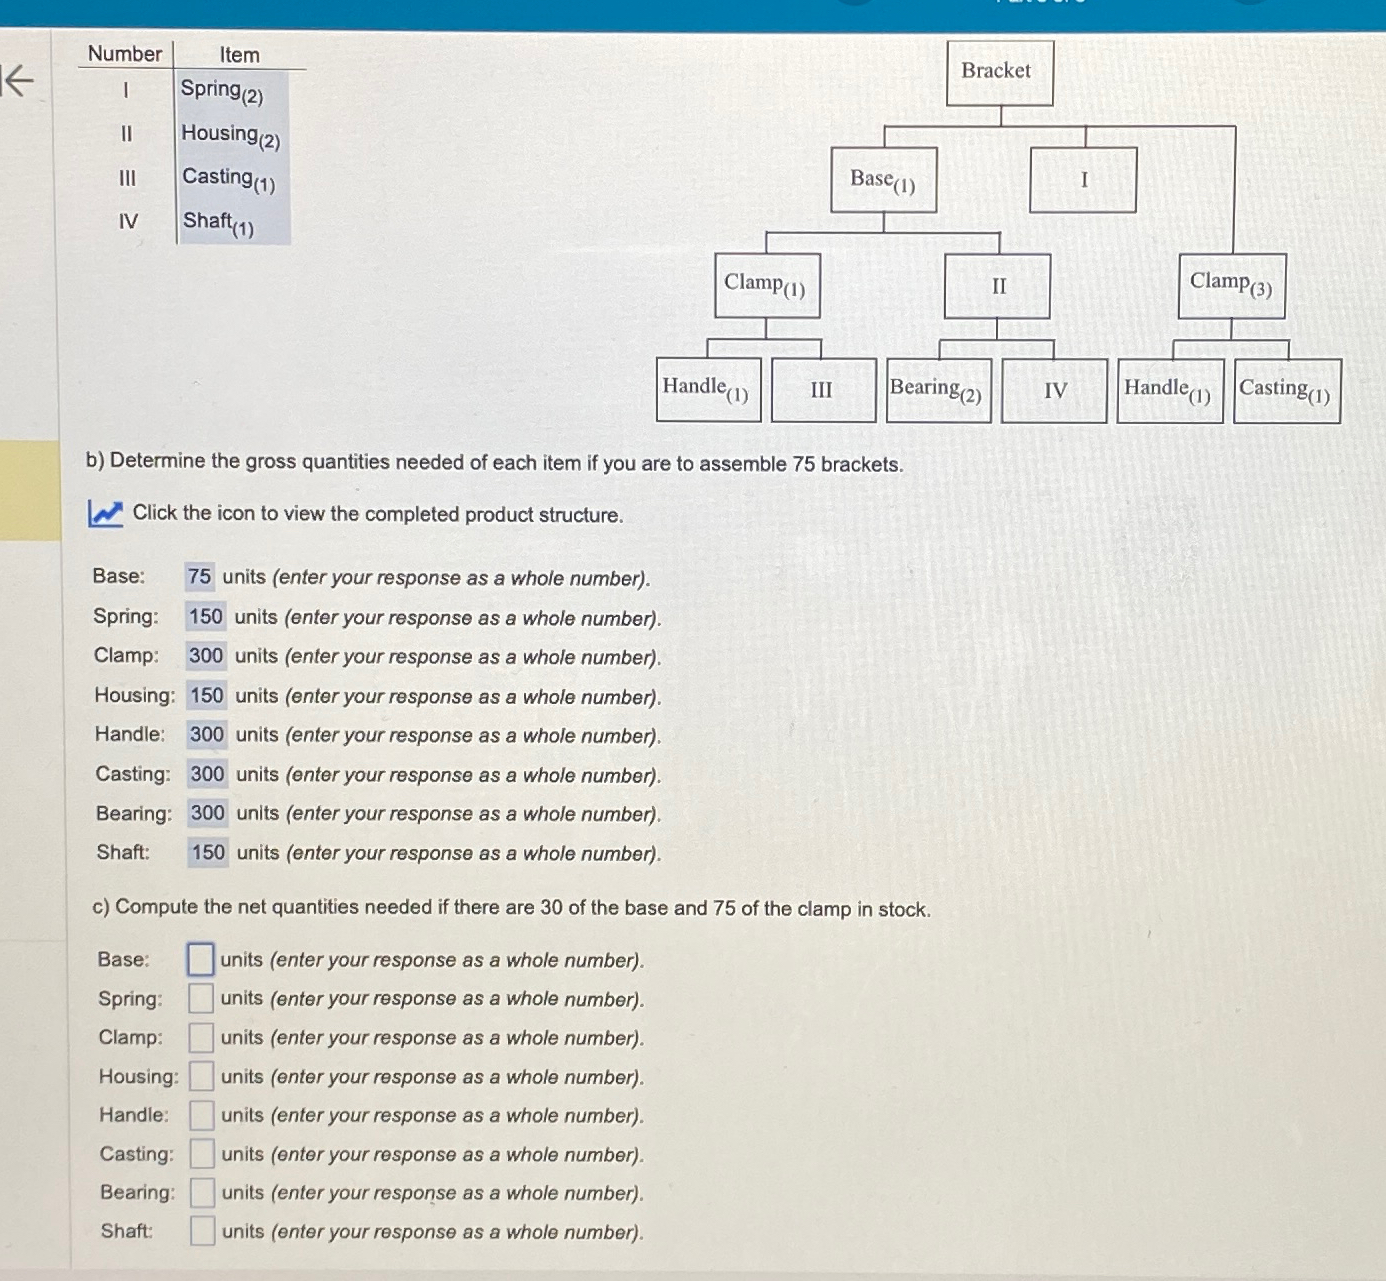The image size is (1386, 1281).
Task: Click the Clamp(1) box in product structure
Action: 767,286
